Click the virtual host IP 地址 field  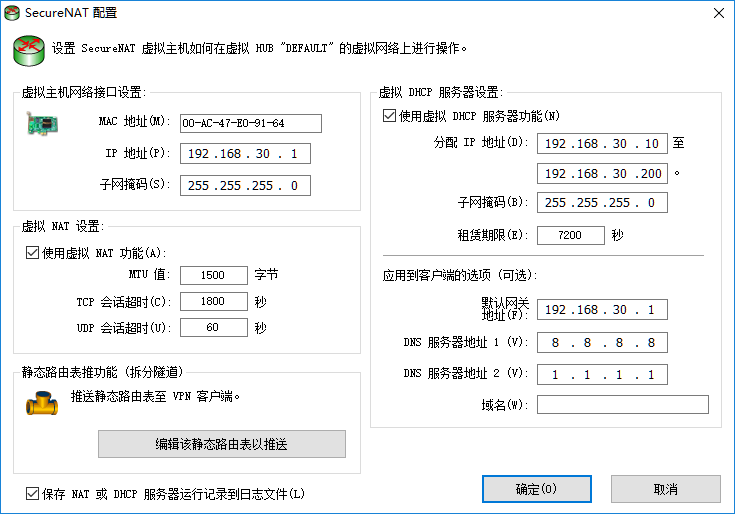click(245, 154)
